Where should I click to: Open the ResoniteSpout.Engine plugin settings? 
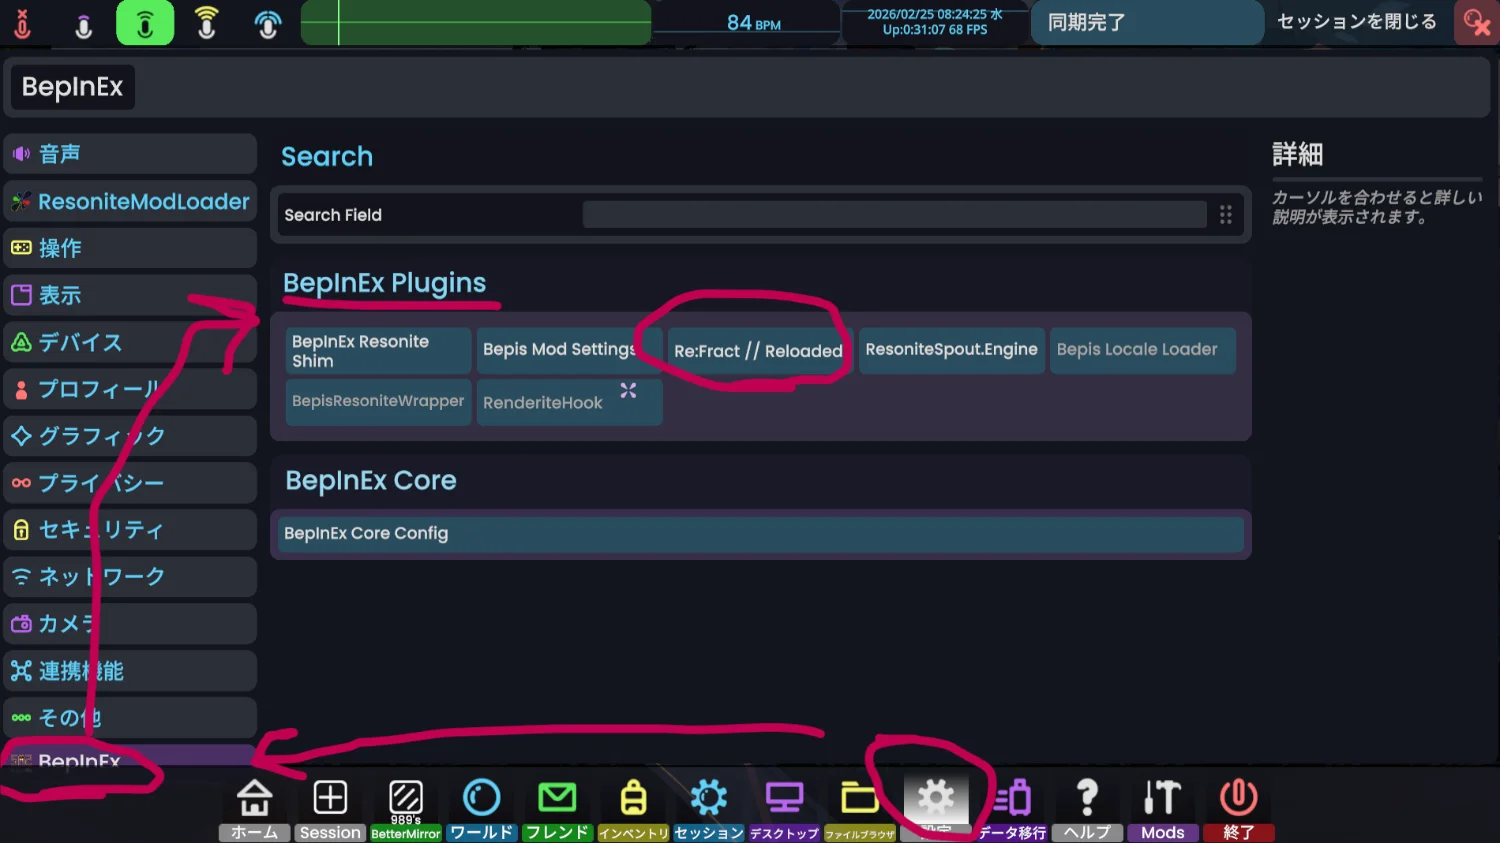951,350
